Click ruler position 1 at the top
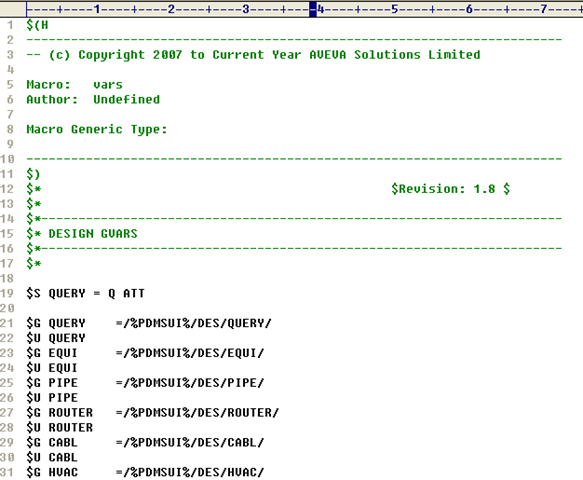 click(97, 9)
